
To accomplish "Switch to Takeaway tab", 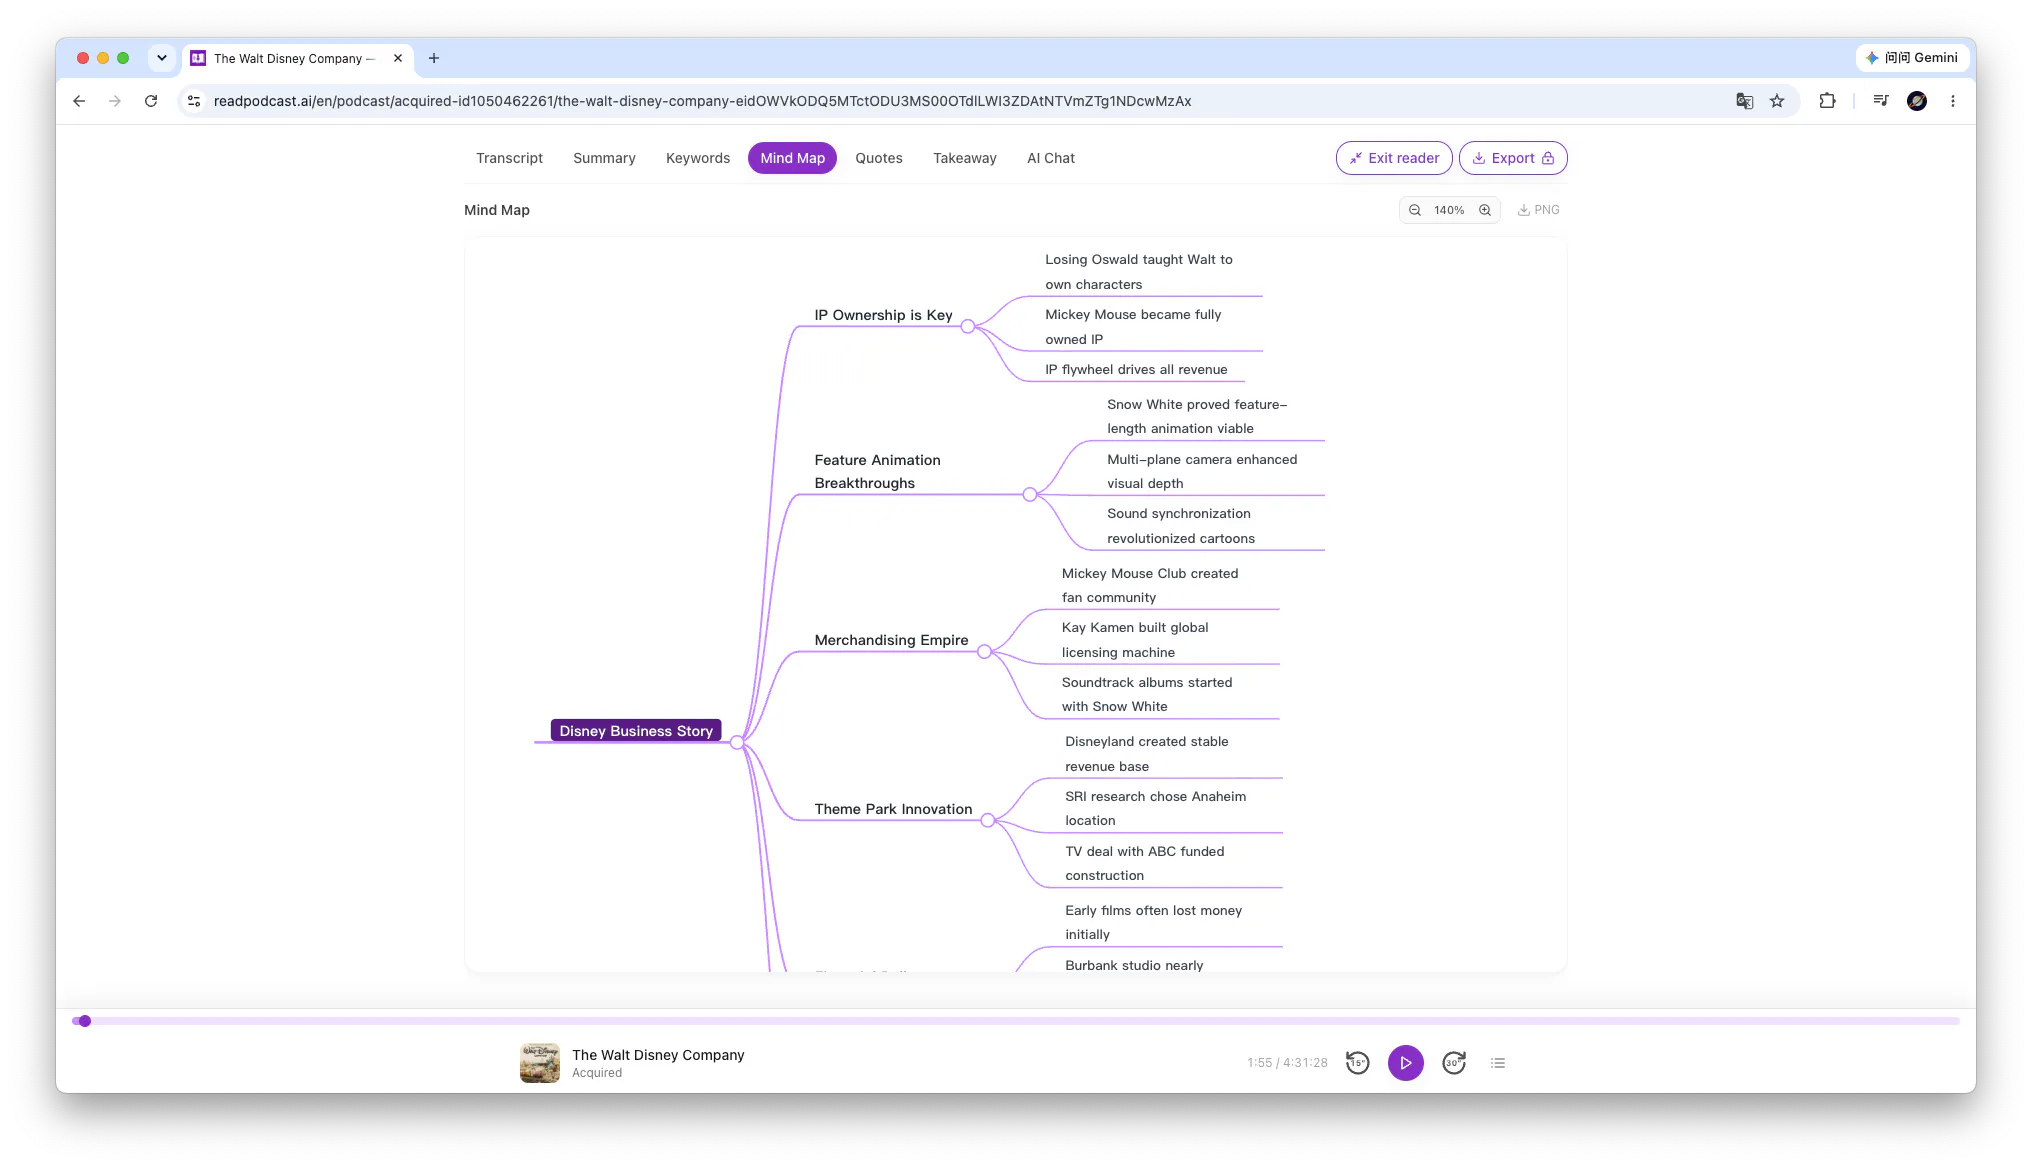I will (x=964, y=158).
